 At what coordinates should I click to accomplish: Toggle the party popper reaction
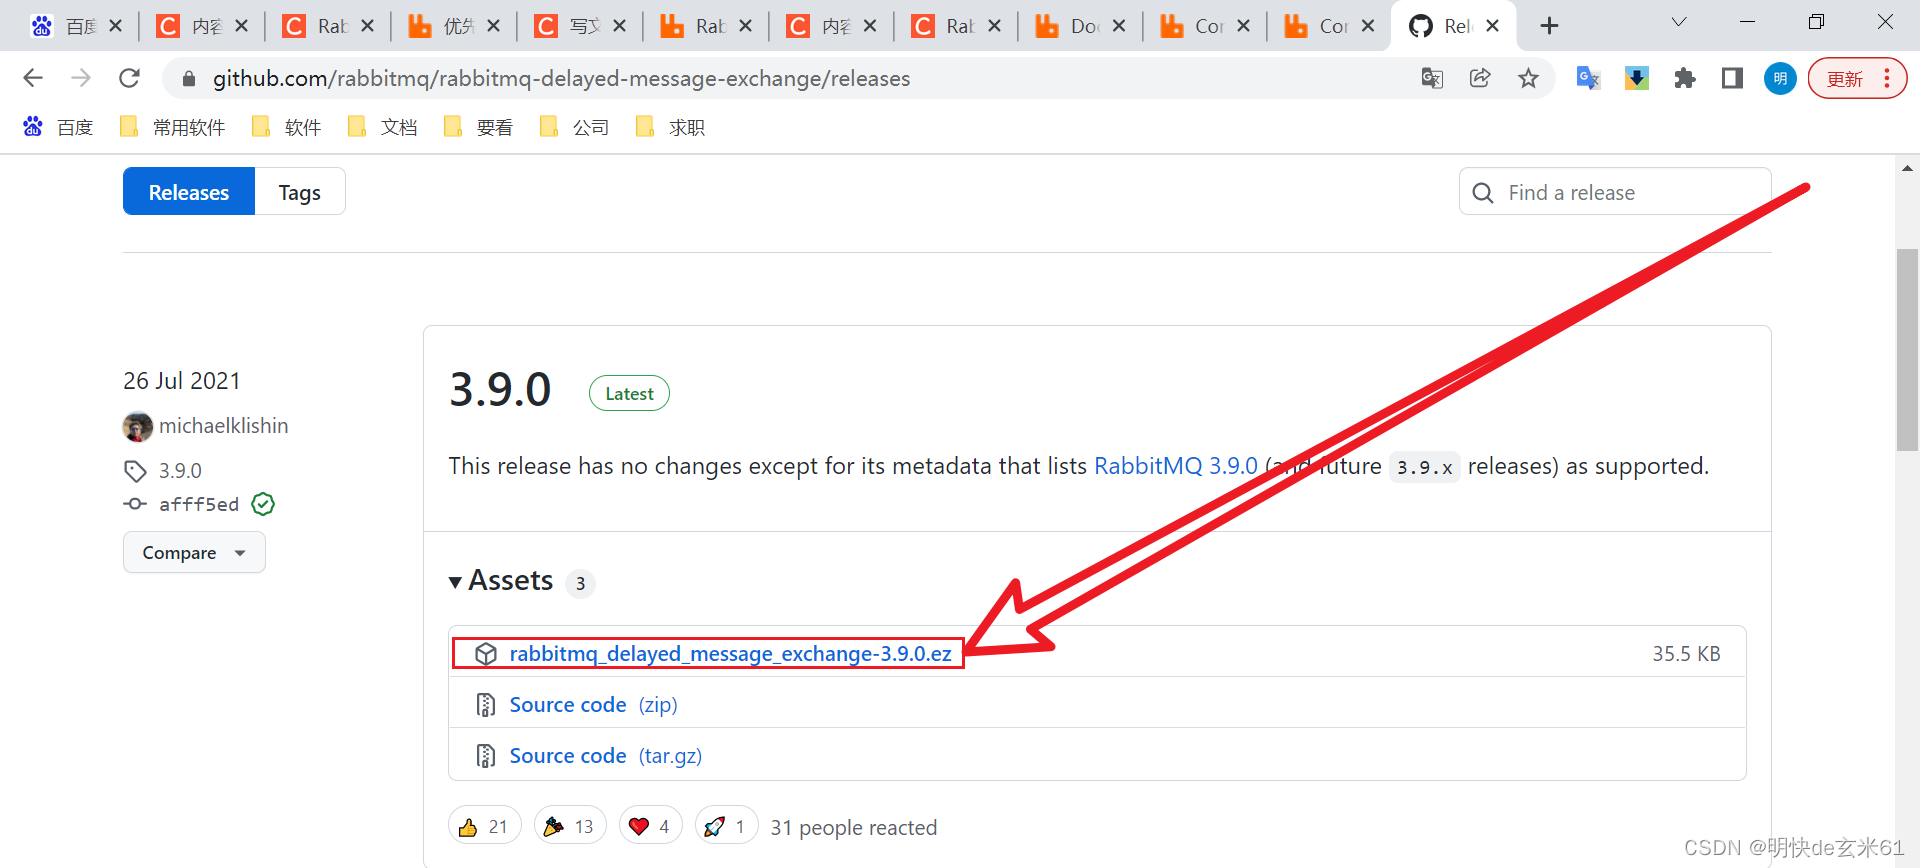point(570,826)
